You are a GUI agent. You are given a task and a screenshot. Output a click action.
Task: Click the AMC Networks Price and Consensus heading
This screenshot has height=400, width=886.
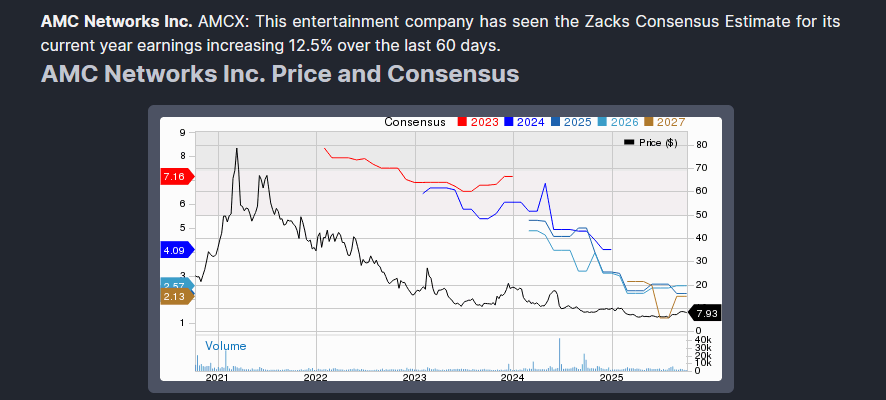click(280, 74)
